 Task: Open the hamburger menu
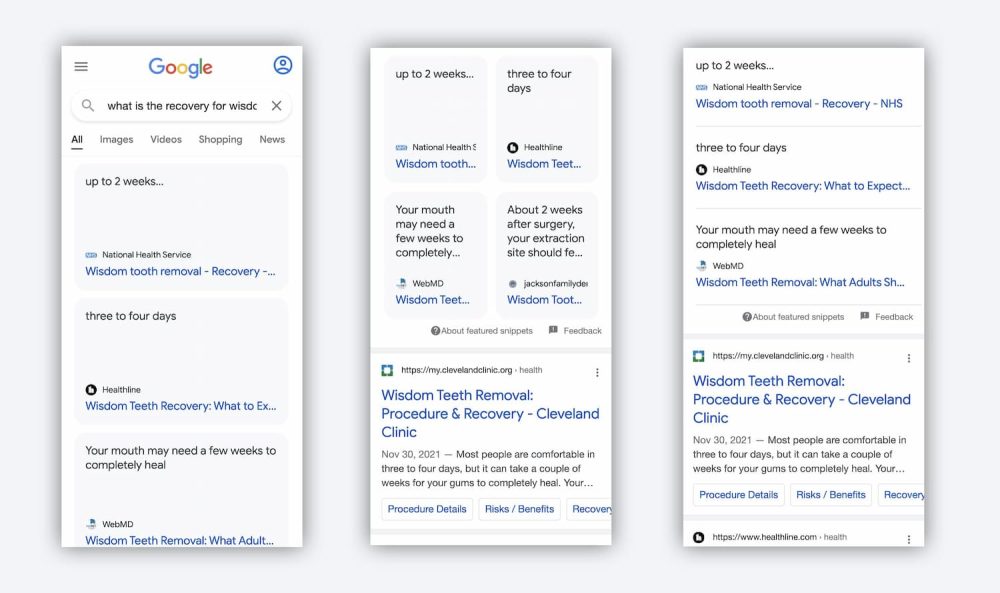(x=81, y=66)
